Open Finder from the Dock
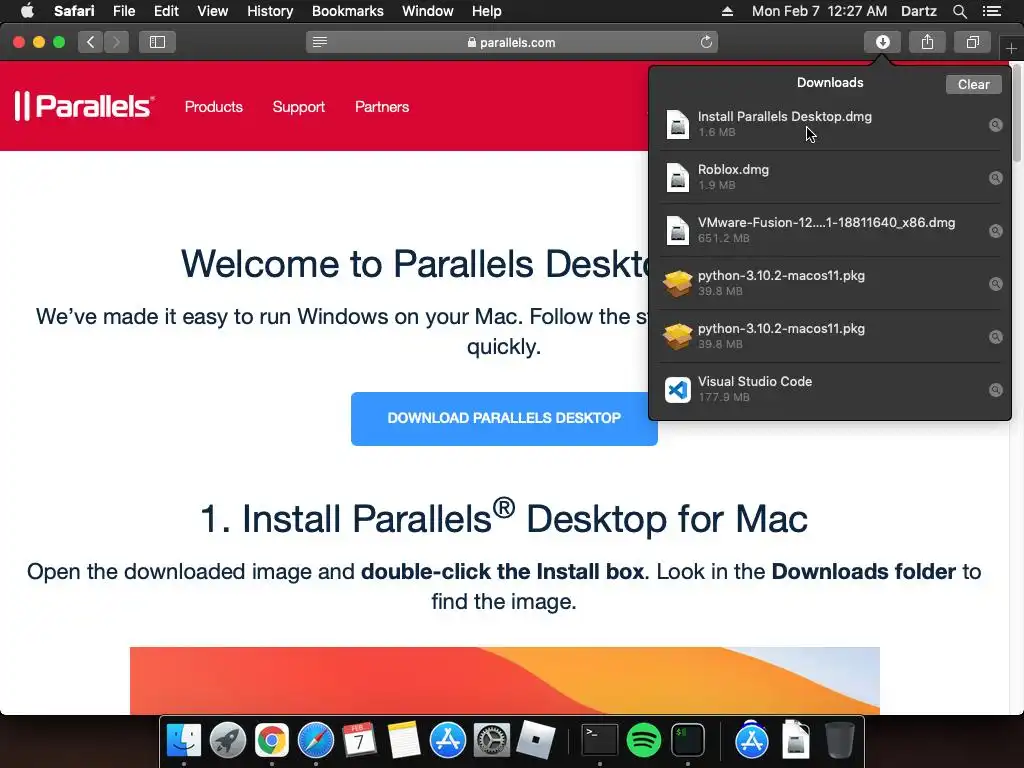Viewport: 1024px width, 768px height. pyautogui.click(x=184, y=741)
